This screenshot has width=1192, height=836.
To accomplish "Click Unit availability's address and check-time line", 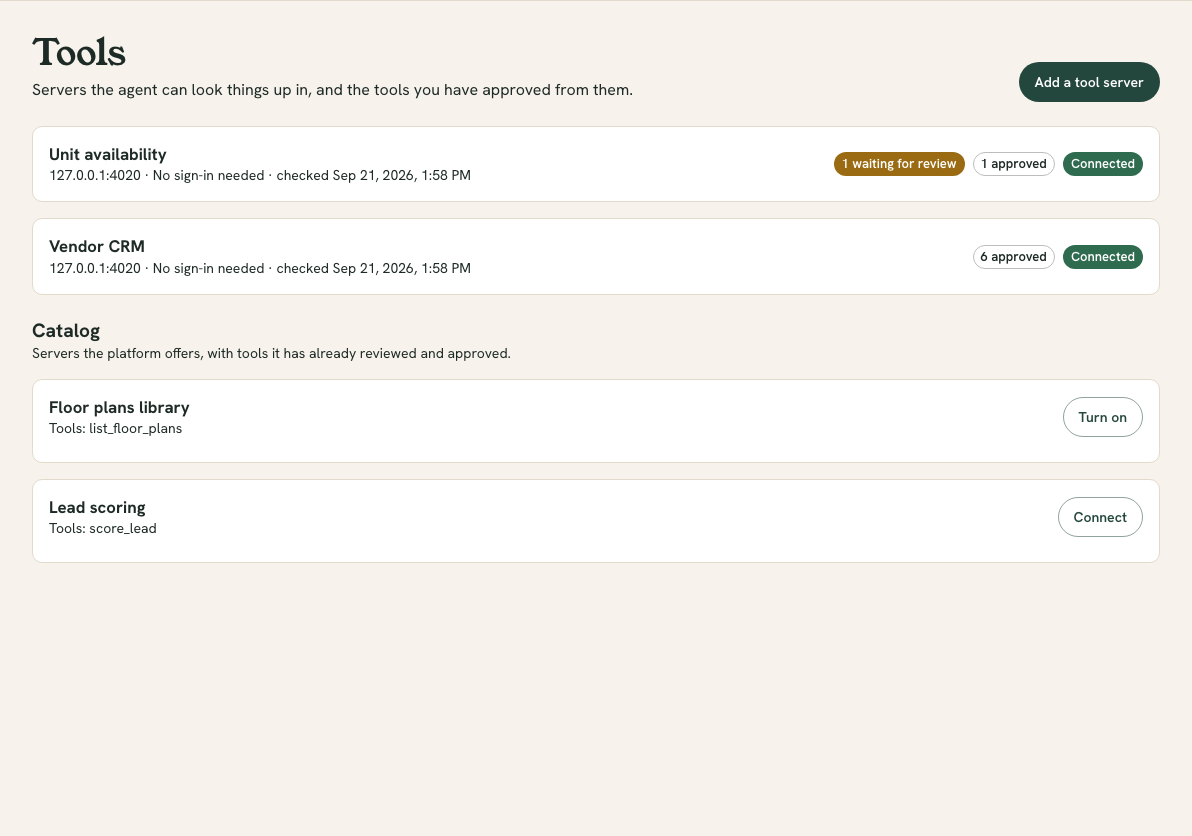I will tap(260, 176).
